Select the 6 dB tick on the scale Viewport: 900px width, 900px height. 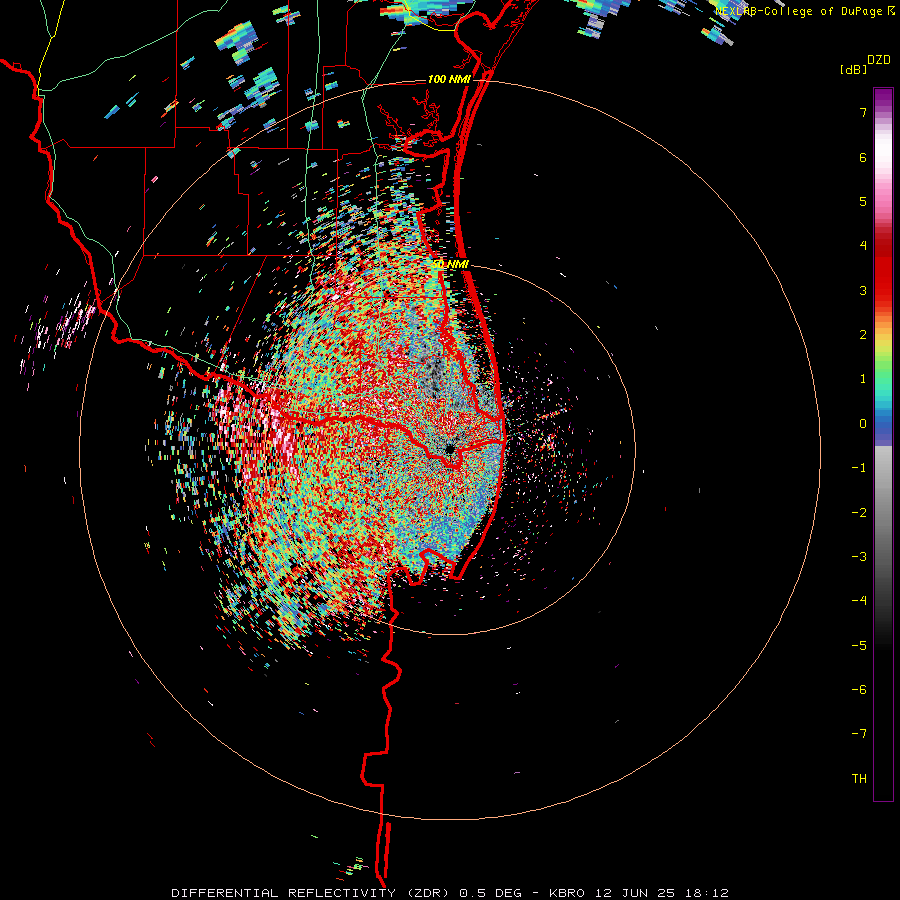point(863,157)
